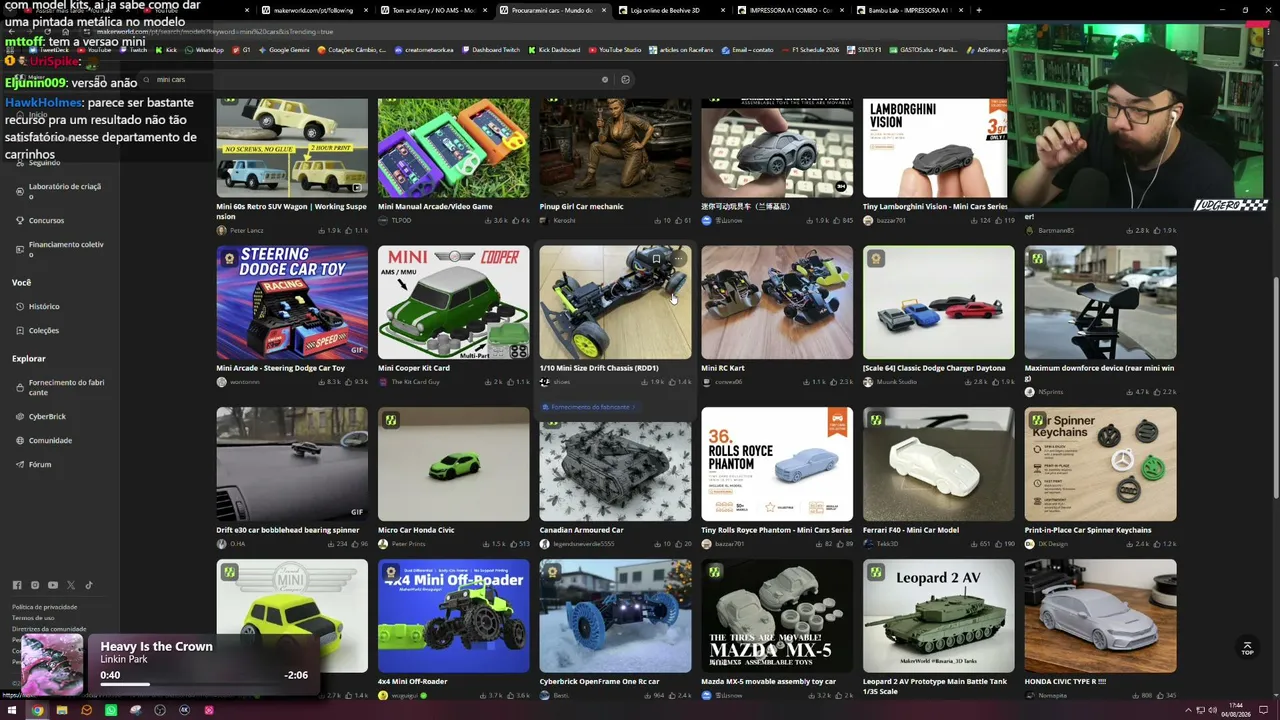Click the badge icon on the Classic Dodge Charger card
This screenshot has width=1280, height=720.
tap(876, 259)
